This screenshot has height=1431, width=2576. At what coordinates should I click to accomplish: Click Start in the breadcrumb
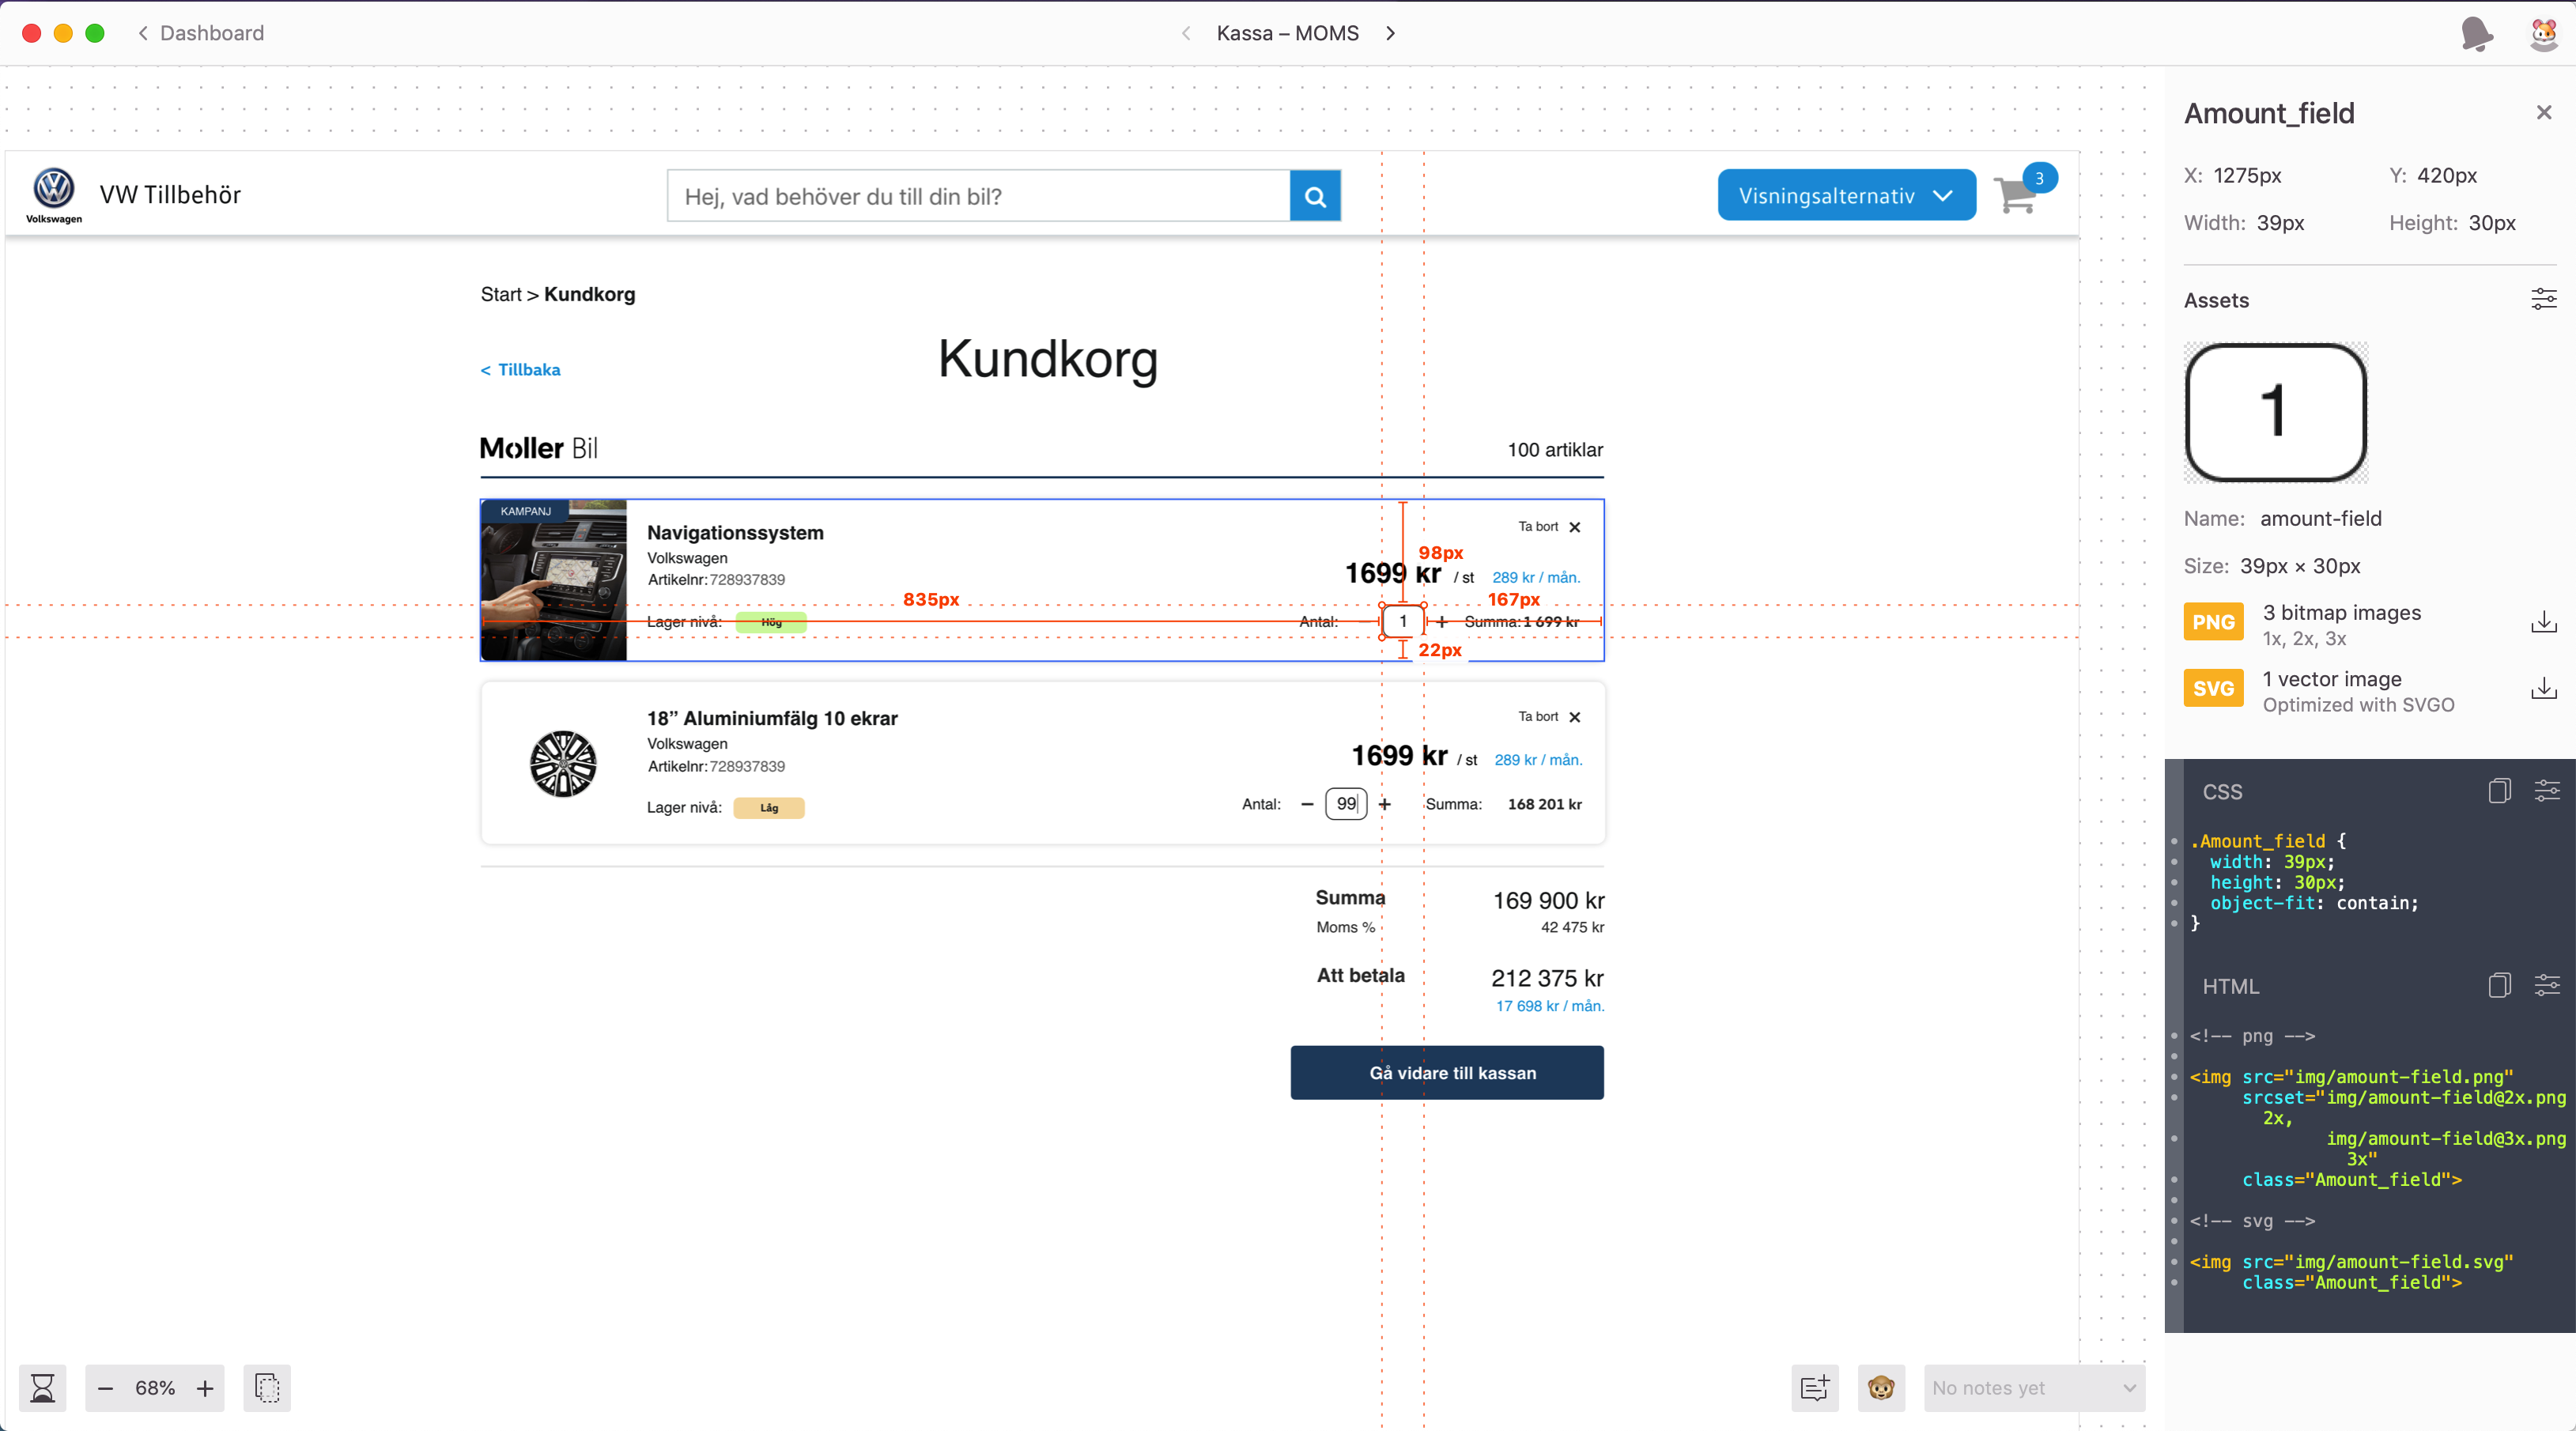501,294
